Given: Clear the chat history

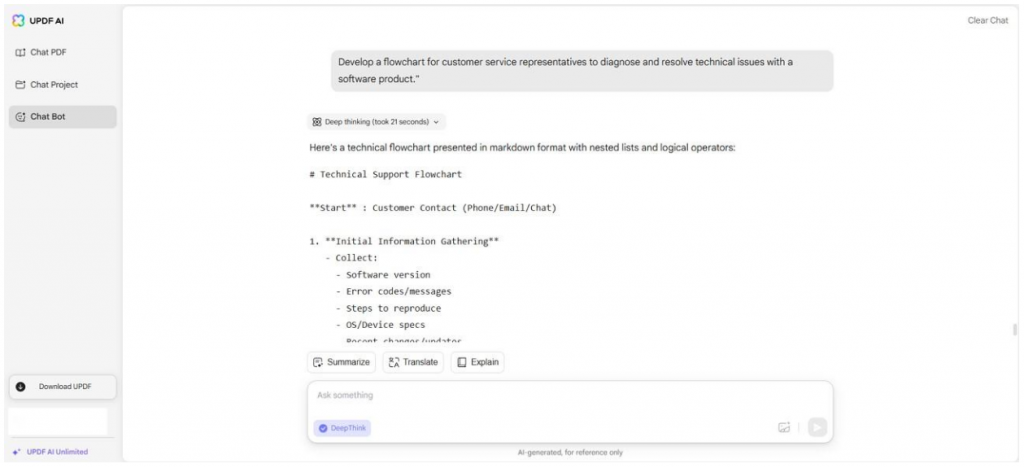Looking at the screenshot, I should point(987,20).
